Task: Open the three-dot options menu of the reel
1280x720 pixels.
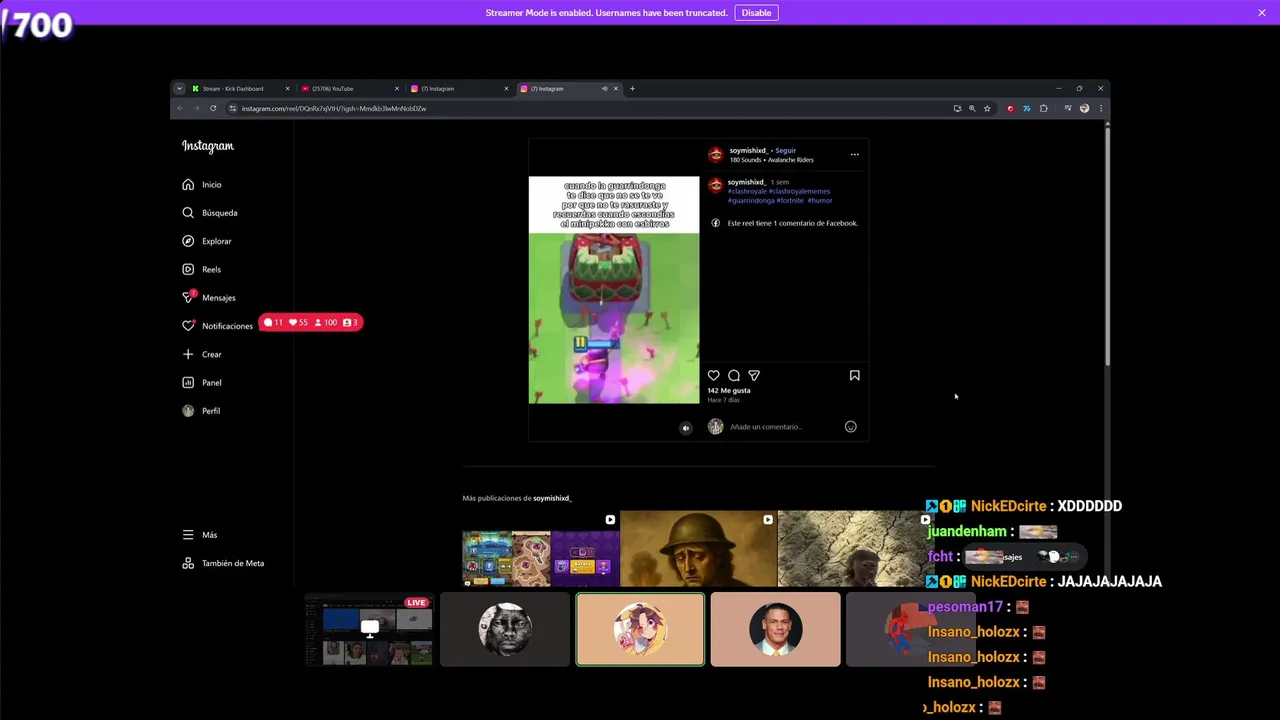Action: point(854,155)
